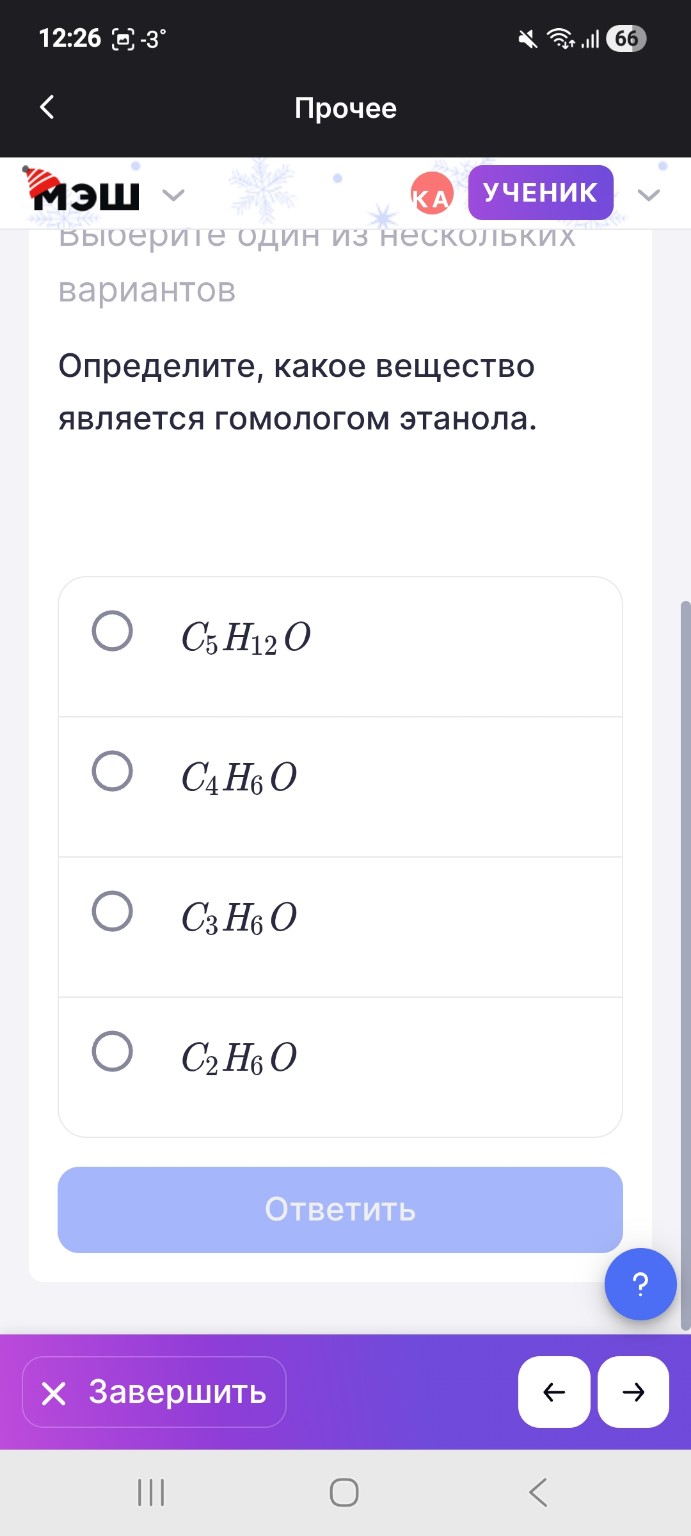Switch to УЧЕНИК mode
The image size is (691, 1536).
click(540, 192)
